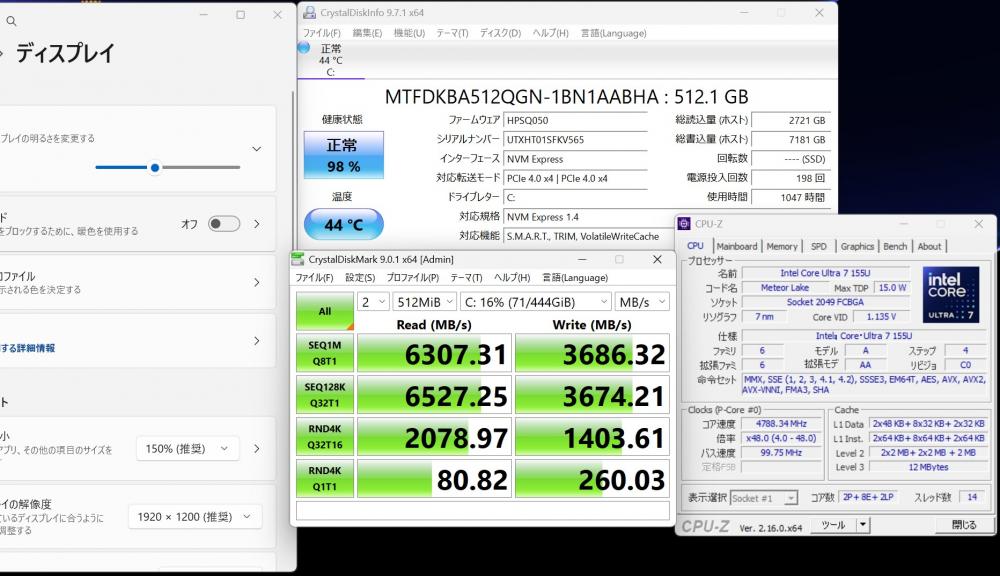Click the Intel Core Ultra 7 logo
Image resolution: width=1000 pixels, height=576 pixels.
pos(951,295)
